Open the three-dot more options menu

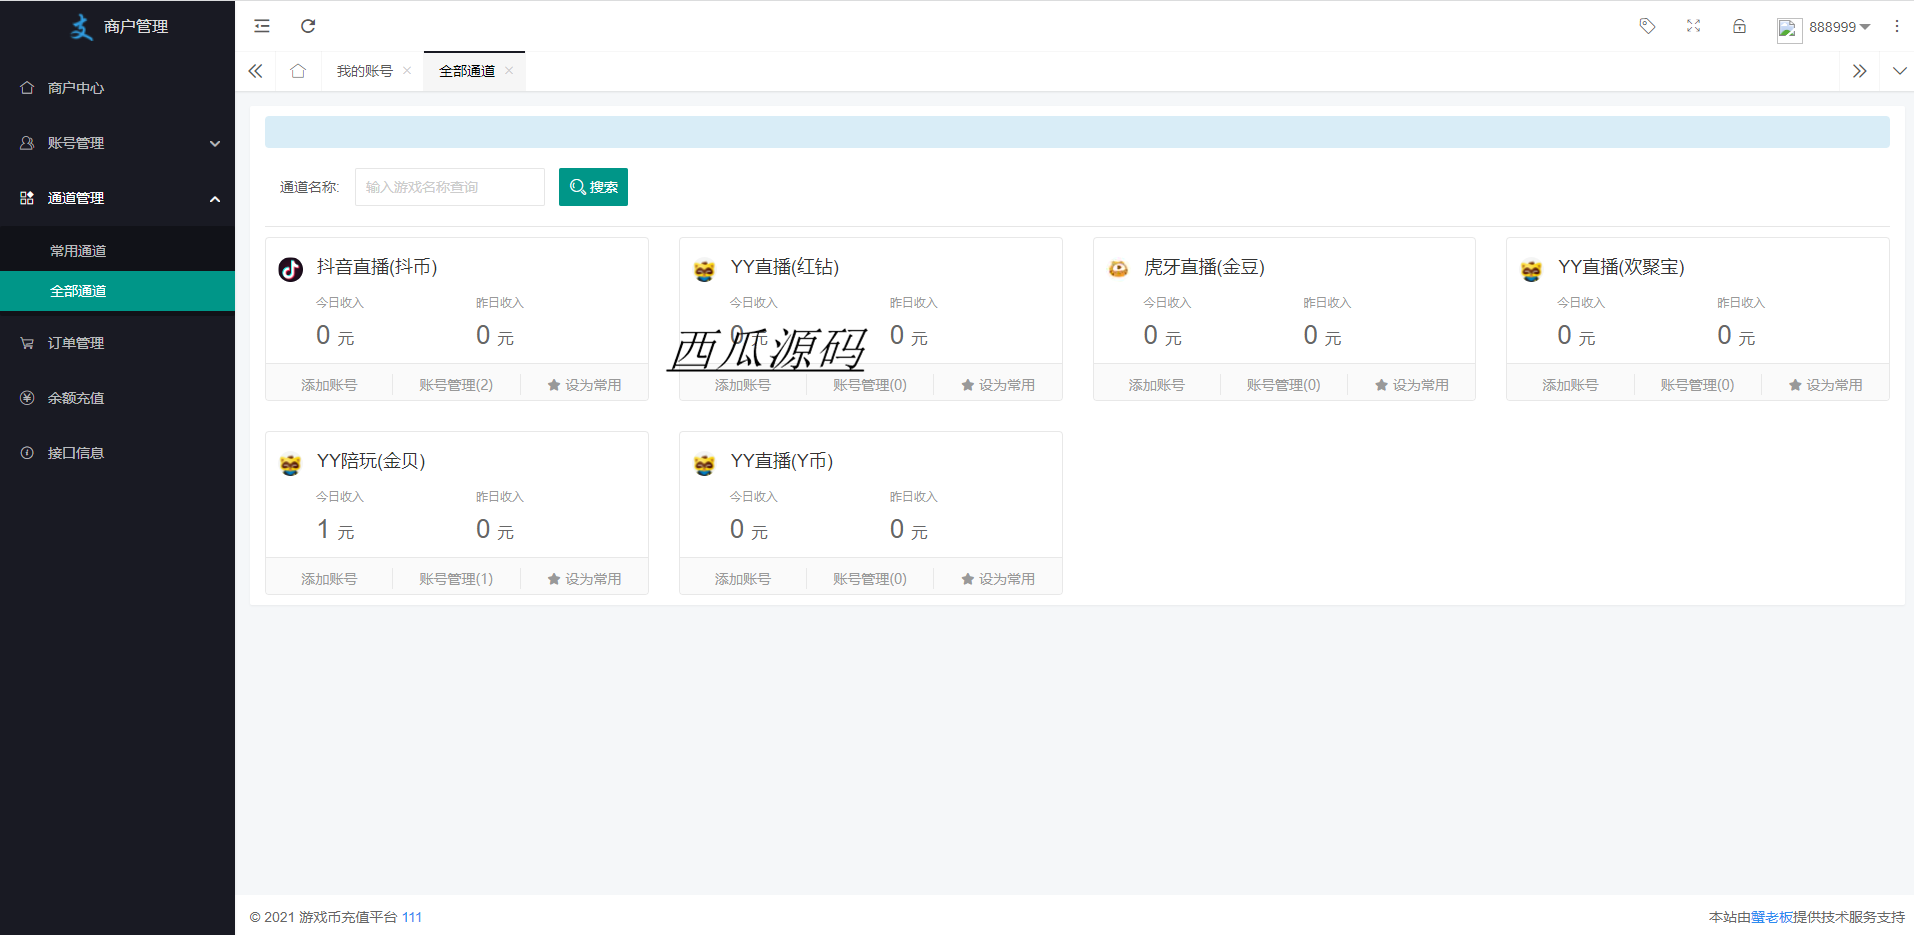[x=1896, y=26]
